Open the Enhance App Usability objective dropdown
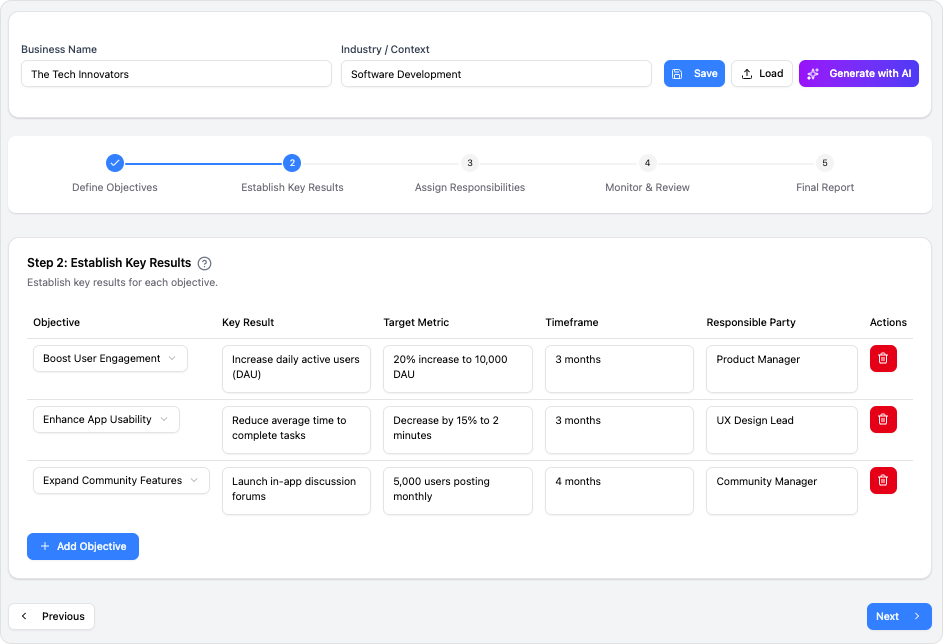The width and height of the screenshot is (943, 644). pyautogui.click(x=106, y=419)
